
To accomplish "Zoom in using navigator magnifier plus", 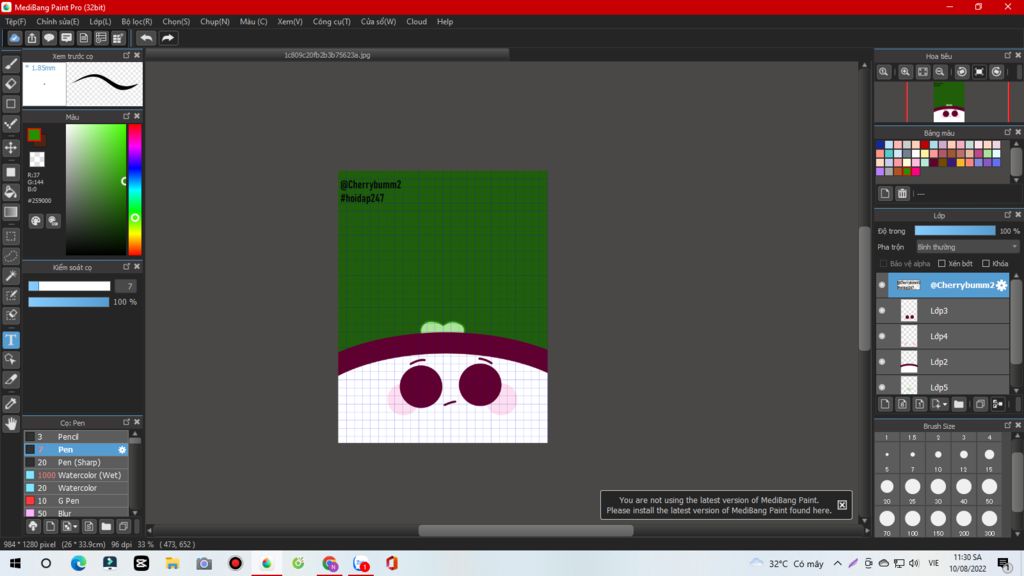I will tap(905, 72).
